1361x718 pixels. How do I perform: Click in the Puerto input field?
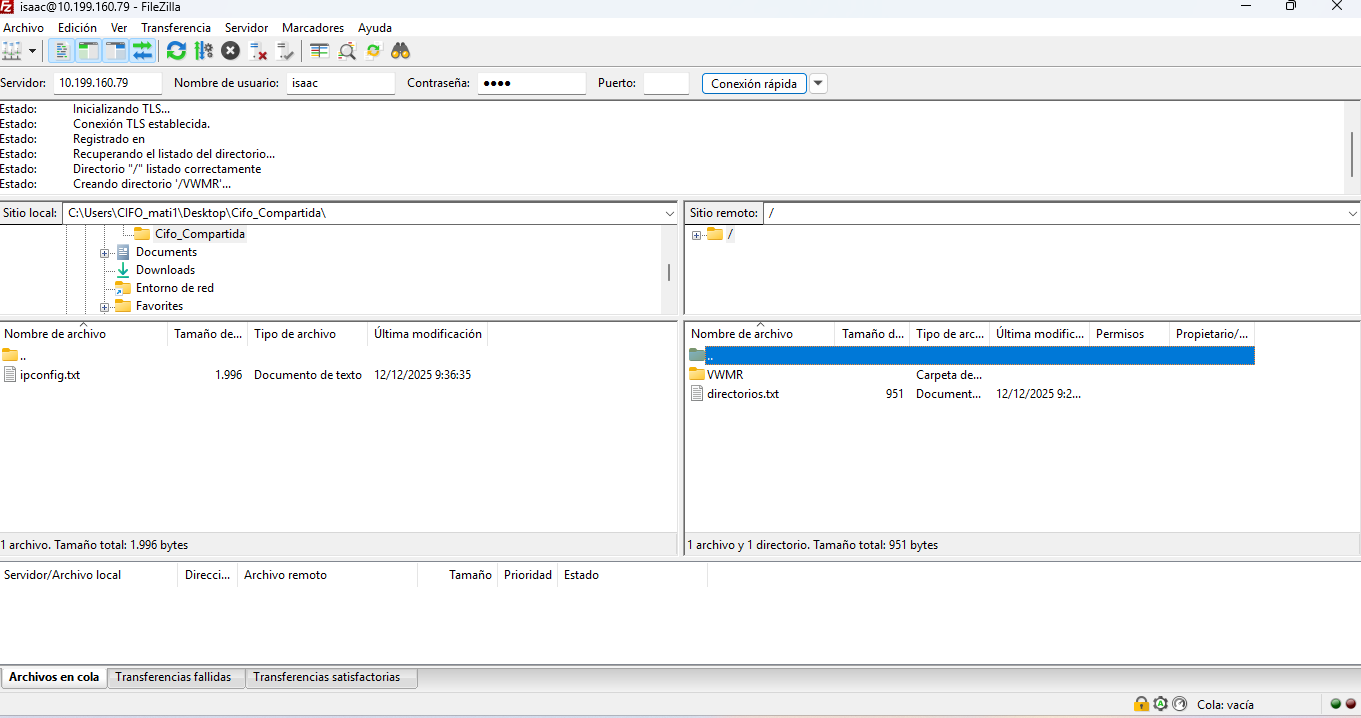pyautogui.click(x=665, y=83)
